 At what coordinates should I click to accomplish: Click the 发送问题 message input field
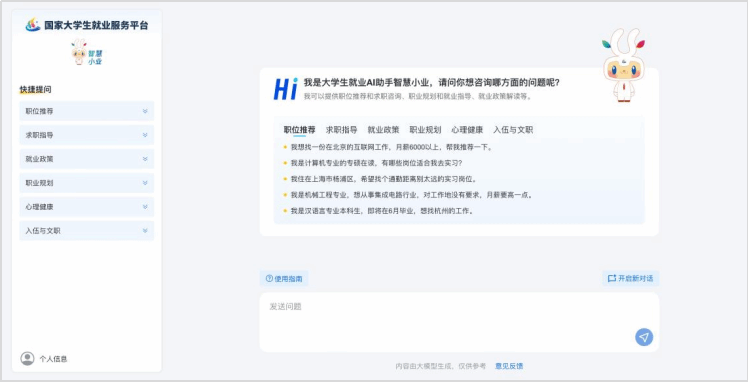pos(459,322)
